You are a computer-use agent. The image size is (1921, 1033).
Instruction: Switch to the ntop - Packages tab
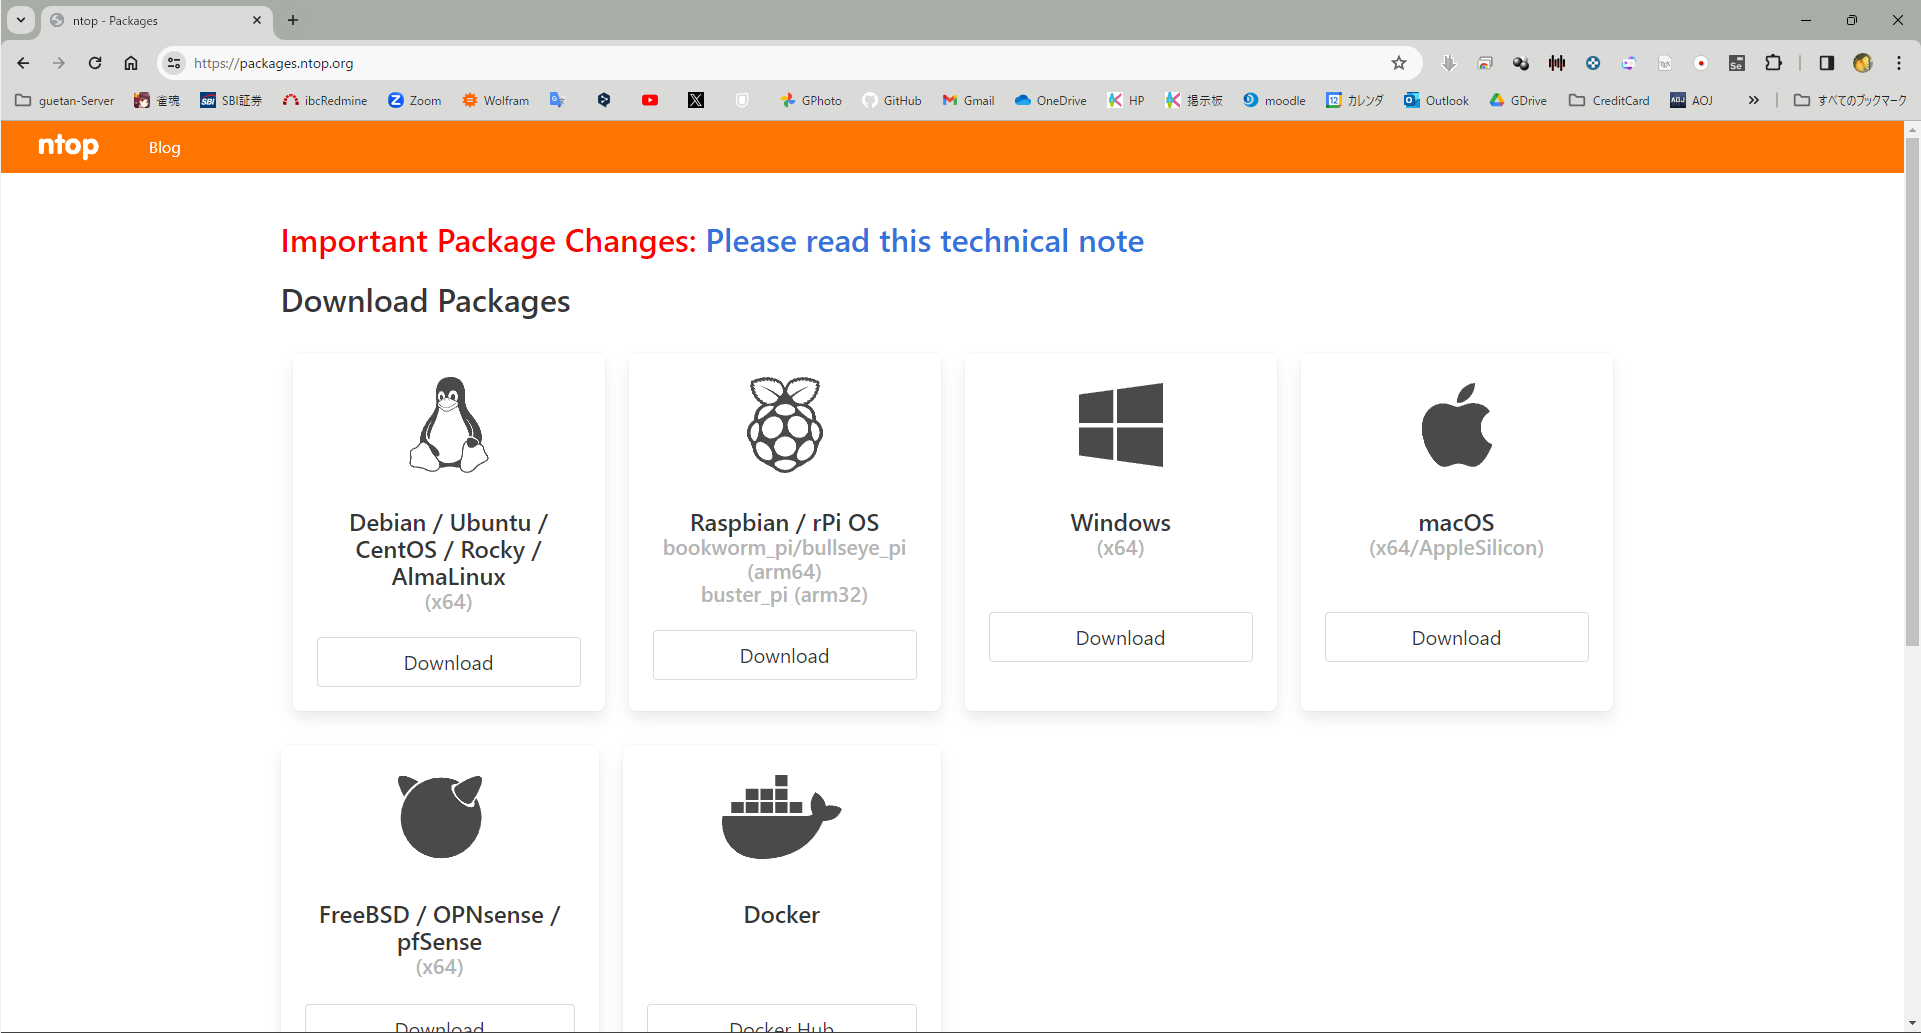pyautogui.click(x=150, y=20)
